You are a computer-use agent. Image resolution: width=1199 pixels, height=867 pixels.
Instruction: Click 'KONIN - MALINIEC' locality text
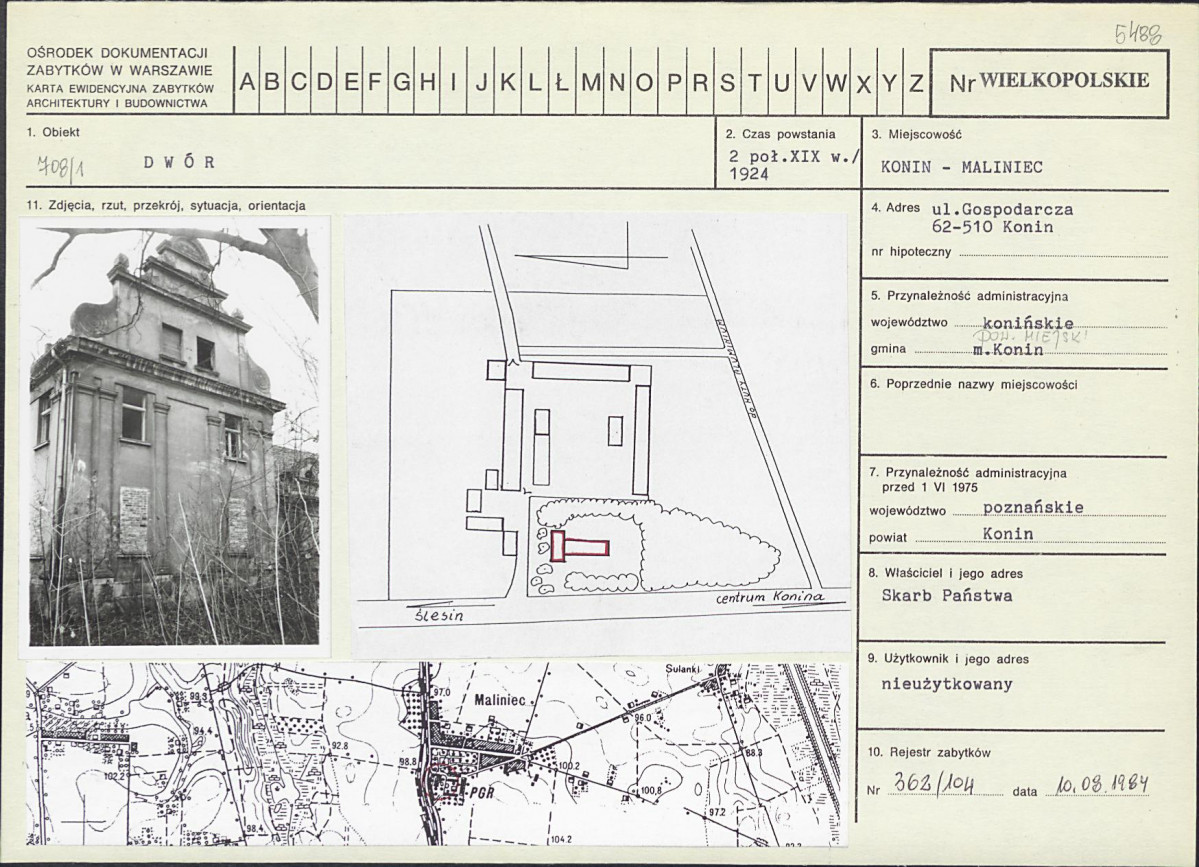pos(961,167)
